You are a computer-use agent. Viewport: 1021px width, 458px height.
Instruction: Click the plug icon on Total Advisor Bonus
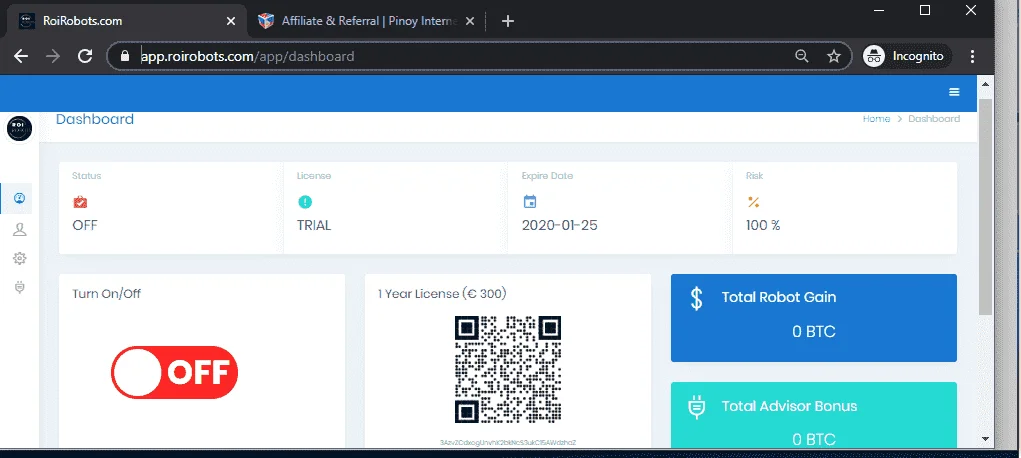pyautogui.click(x=696, y=407)
